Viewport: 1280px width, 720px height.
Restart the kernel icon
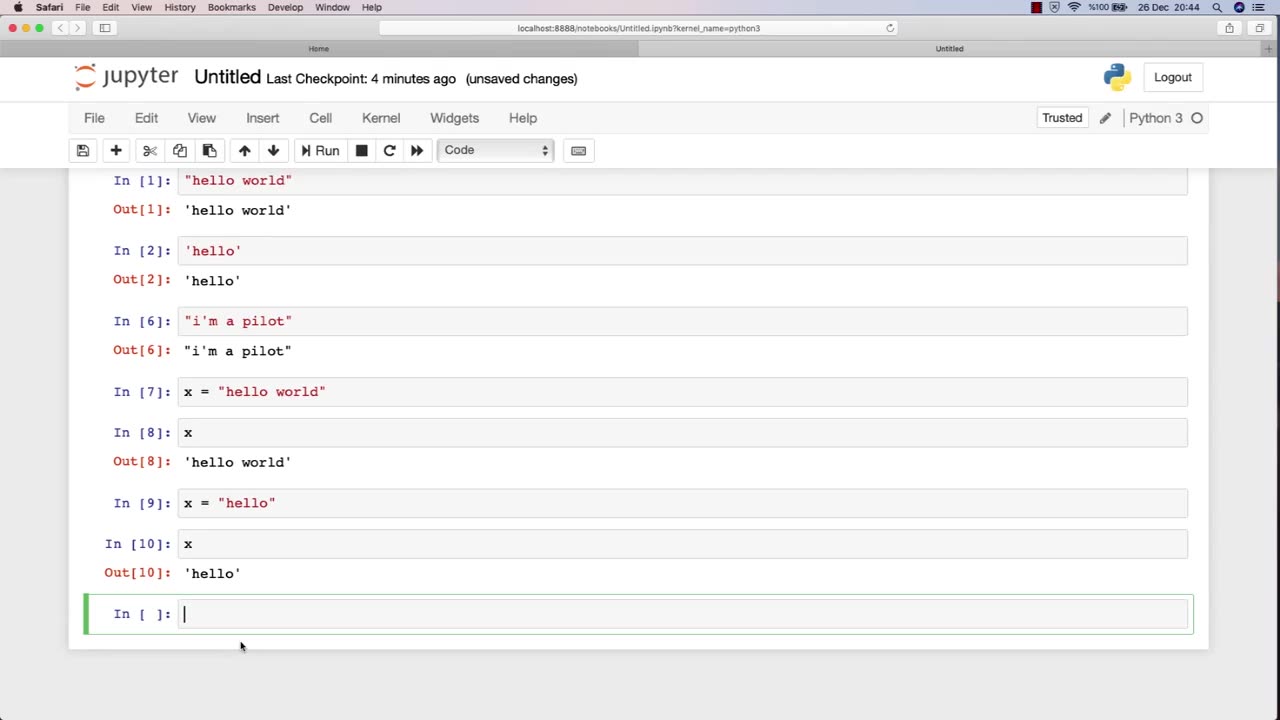point(389,150)
